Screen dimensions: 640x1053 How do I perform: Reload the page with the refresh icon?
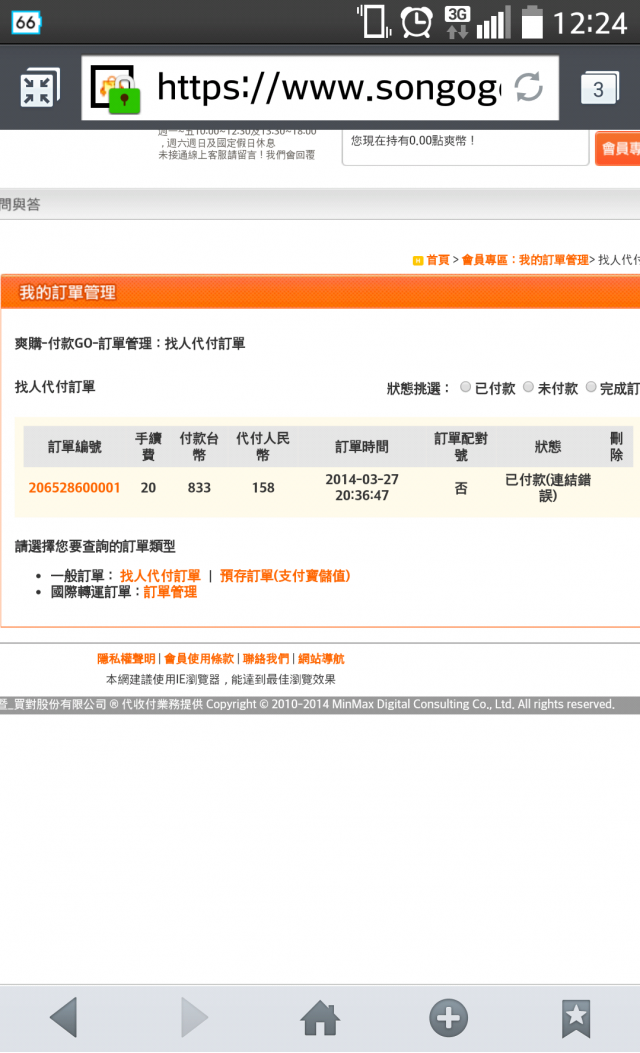click(x=528, y=87)
